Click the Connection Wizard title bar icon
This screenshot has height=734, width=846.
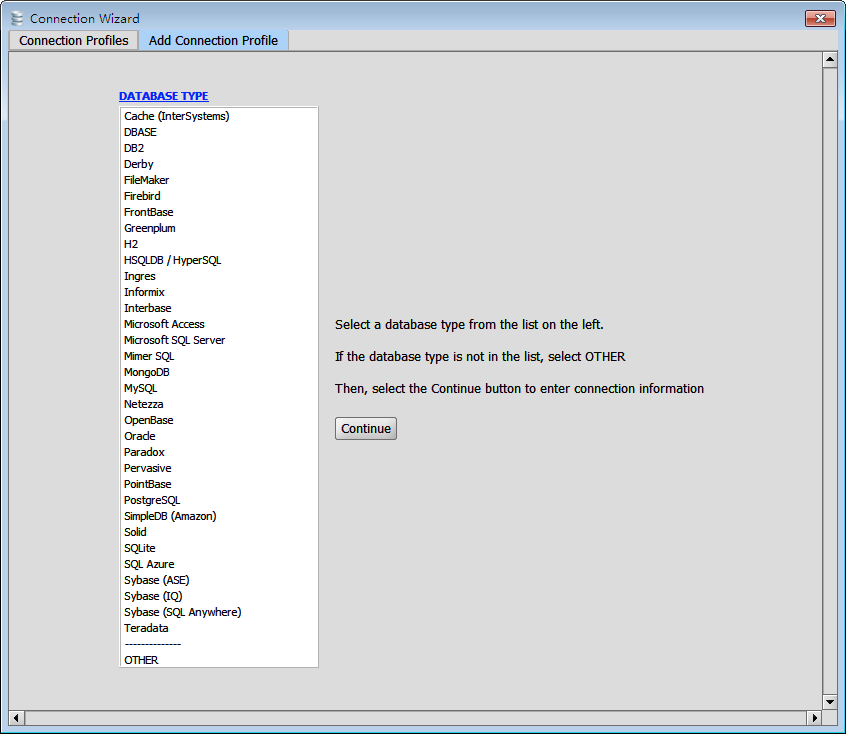[17, 18]
